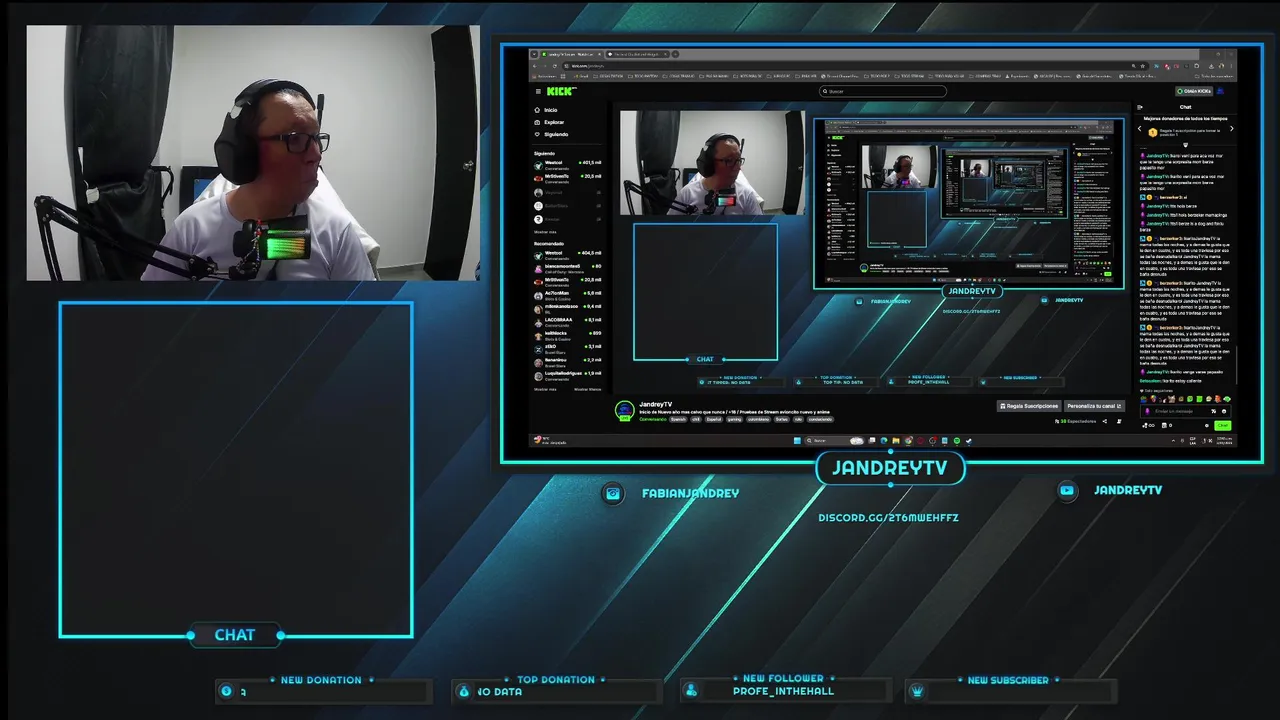
Task: Click the weather widget on the taskbar
Action: [550, 440]
